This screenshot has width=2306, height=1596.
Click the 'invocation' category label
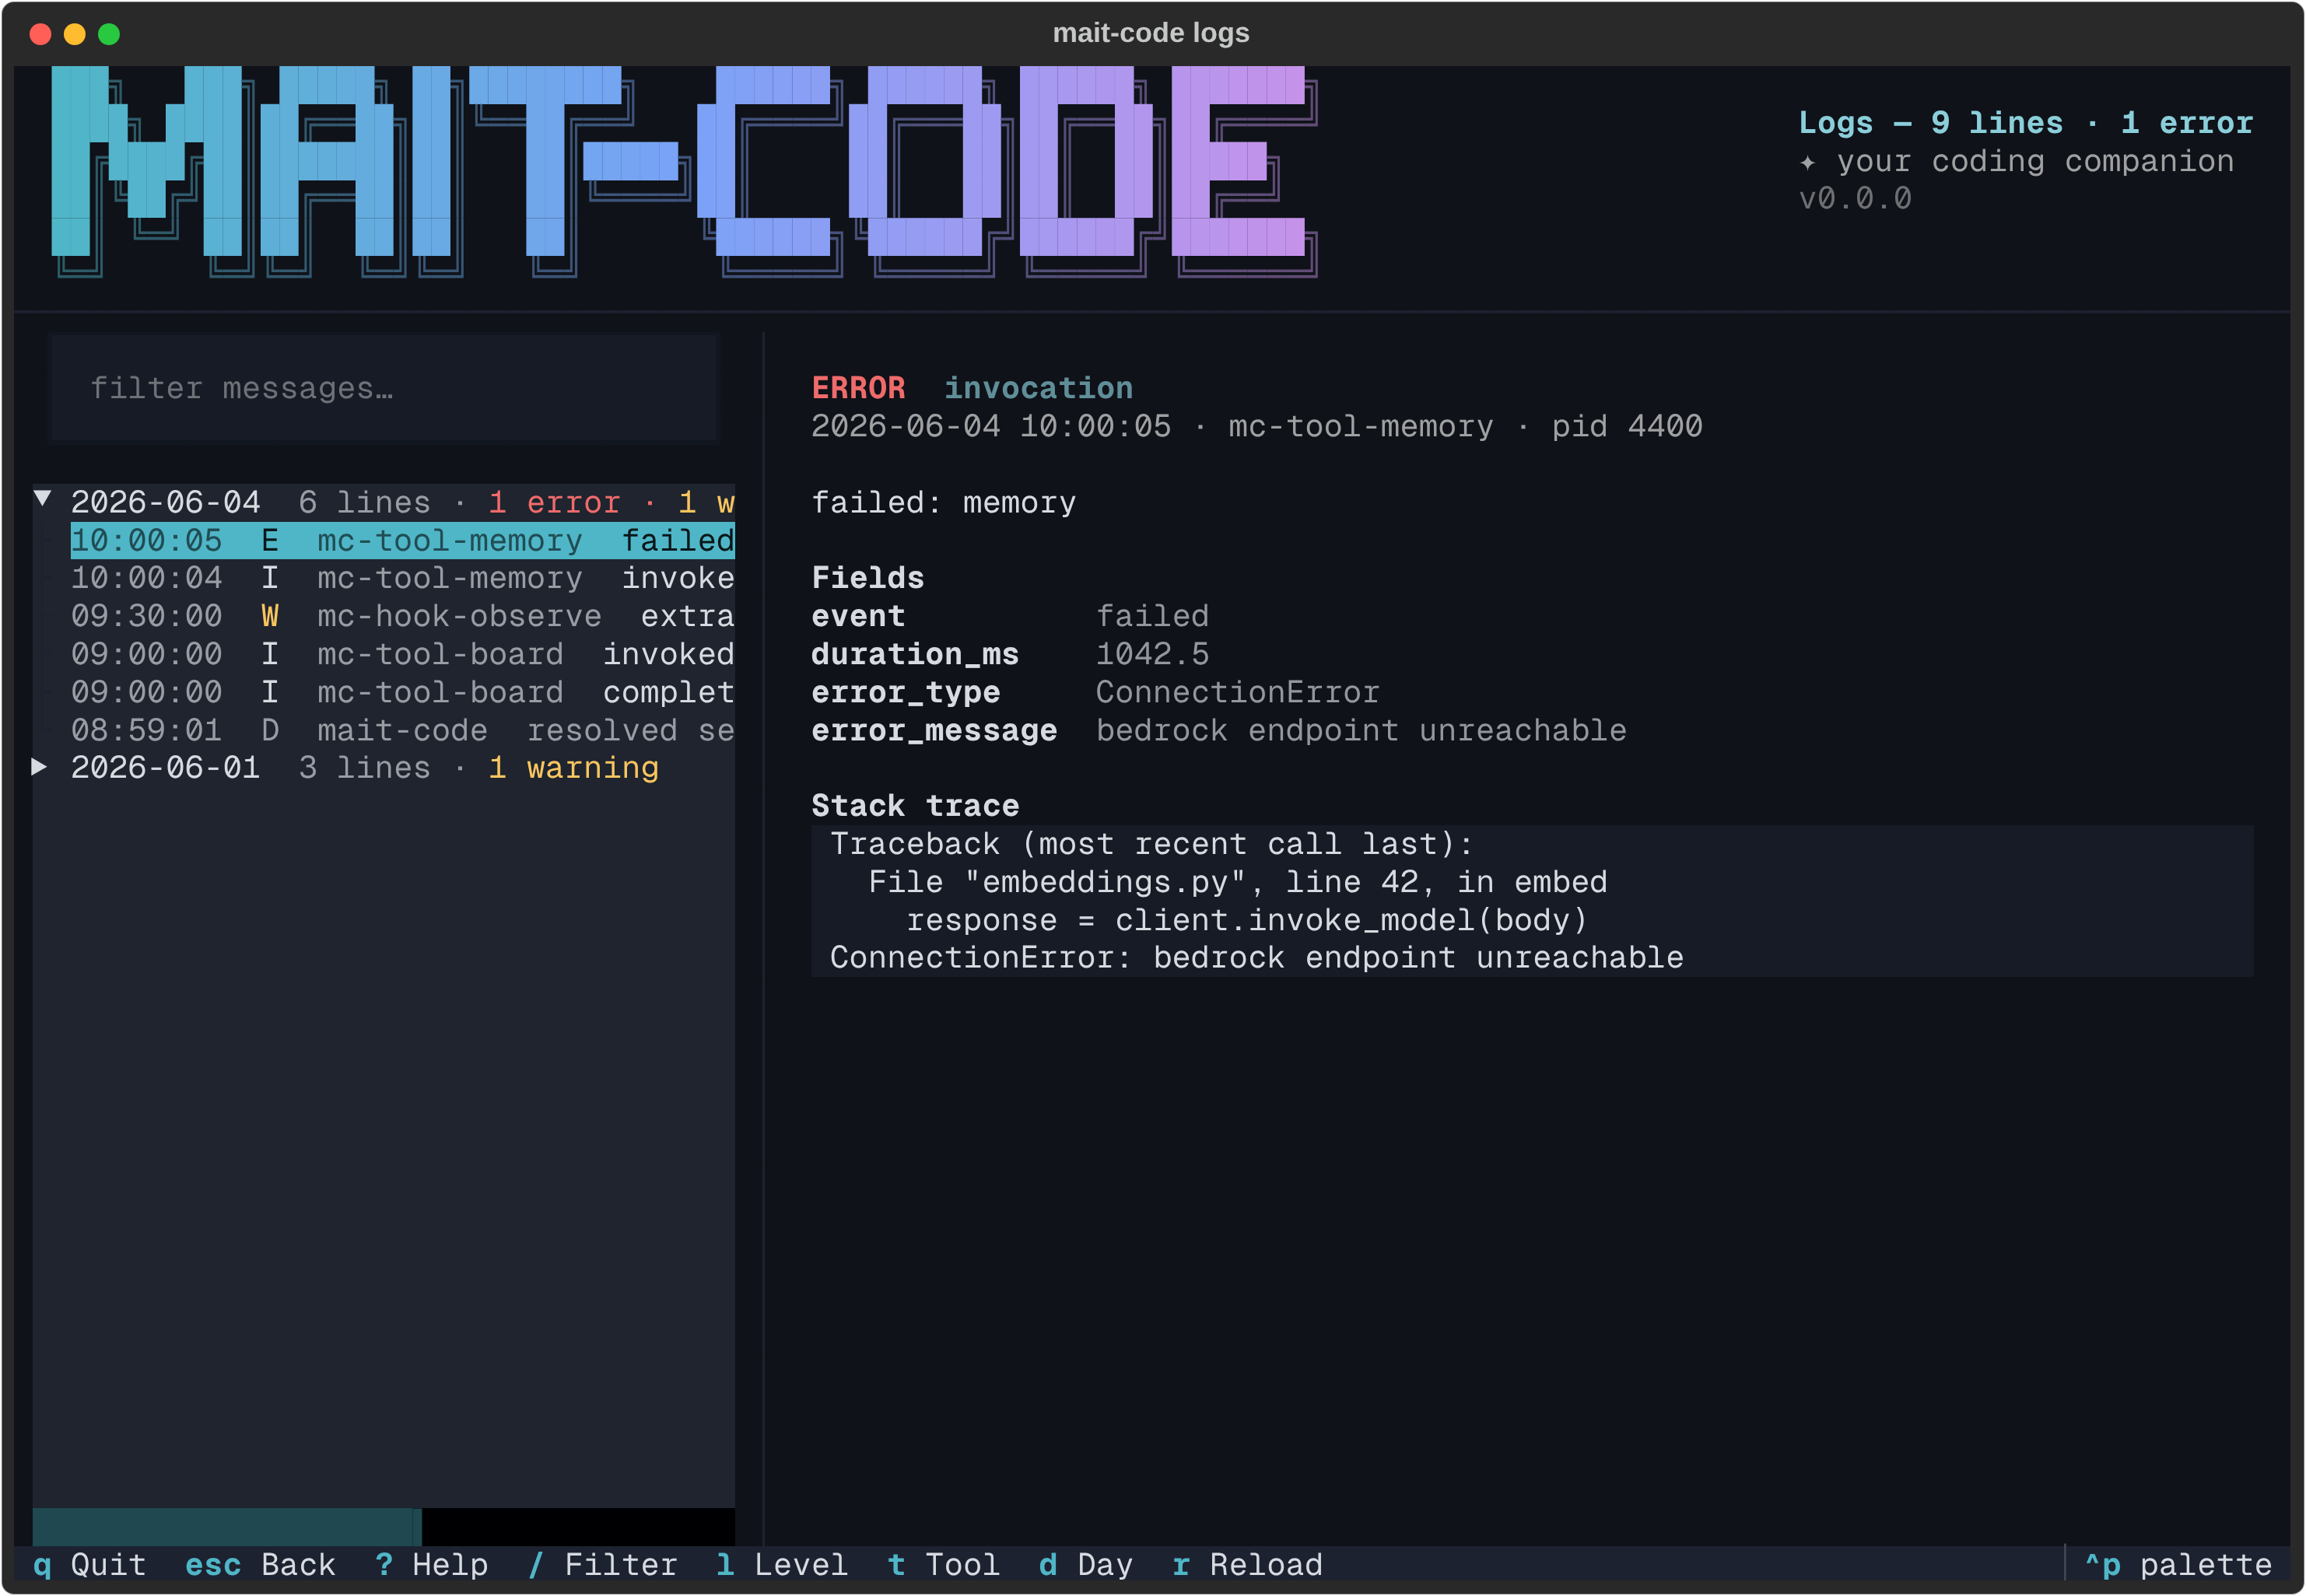[1039, 388]
